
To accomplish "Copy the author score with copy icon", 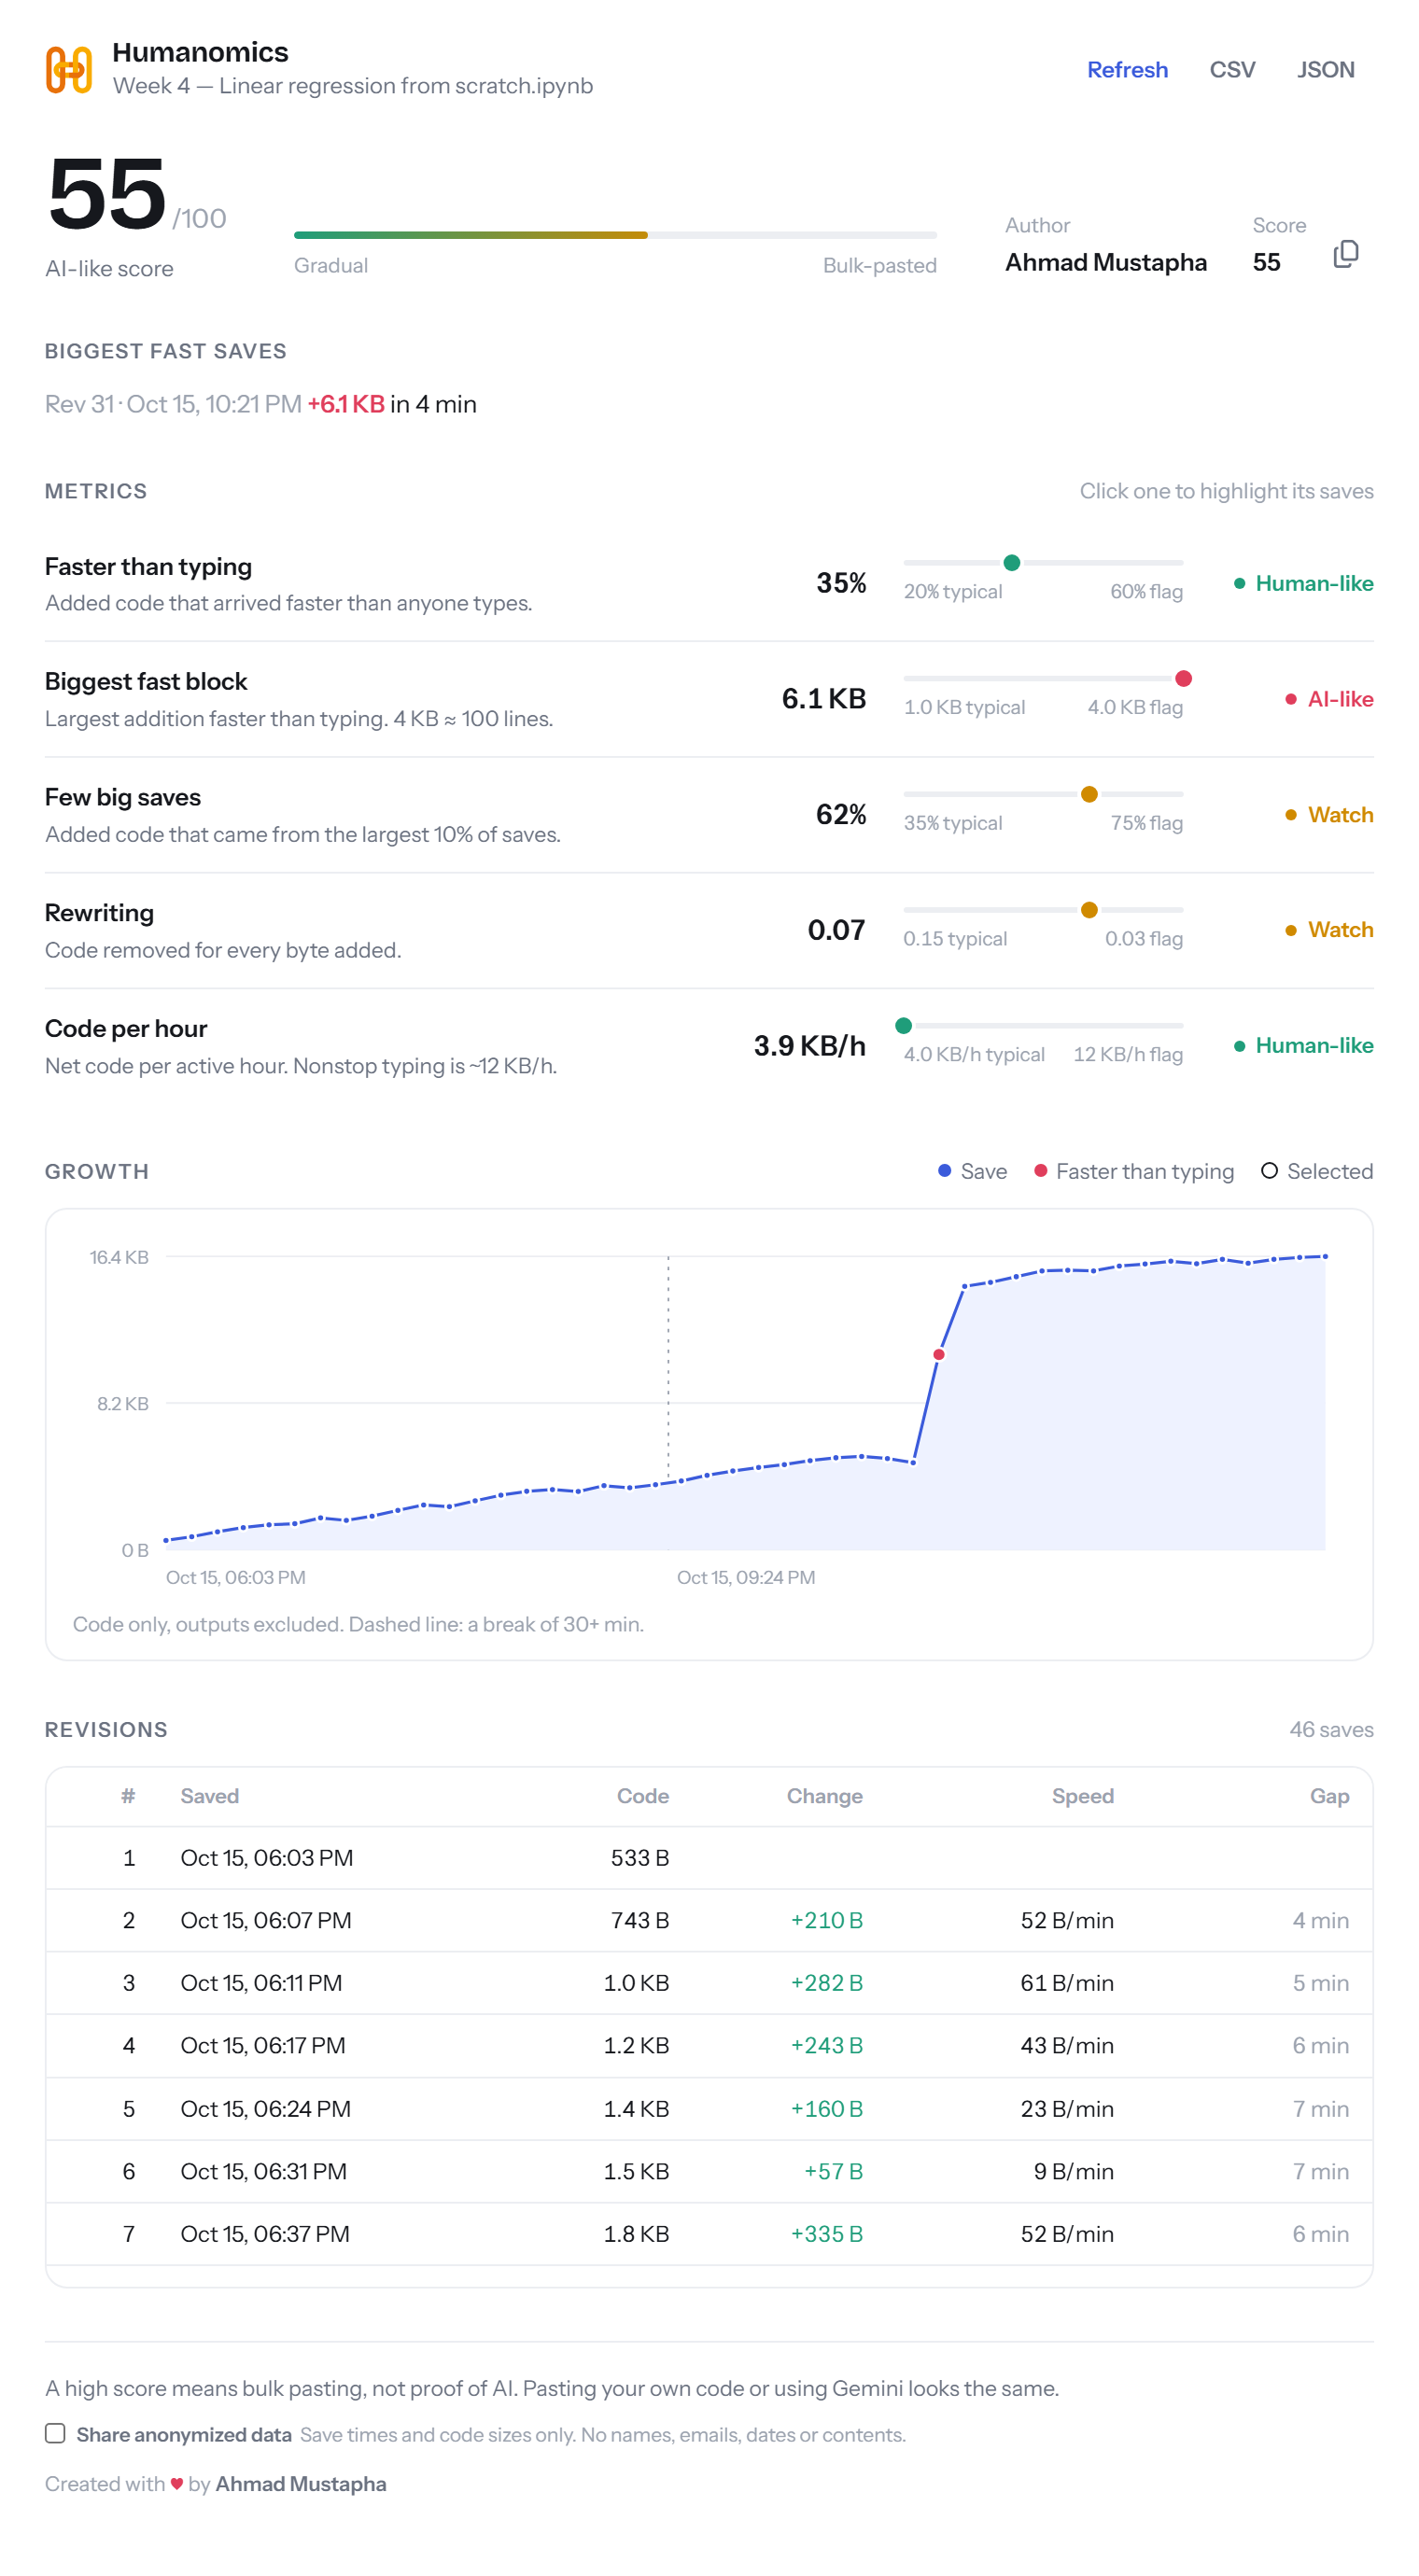I will (x=1345, y=254).
